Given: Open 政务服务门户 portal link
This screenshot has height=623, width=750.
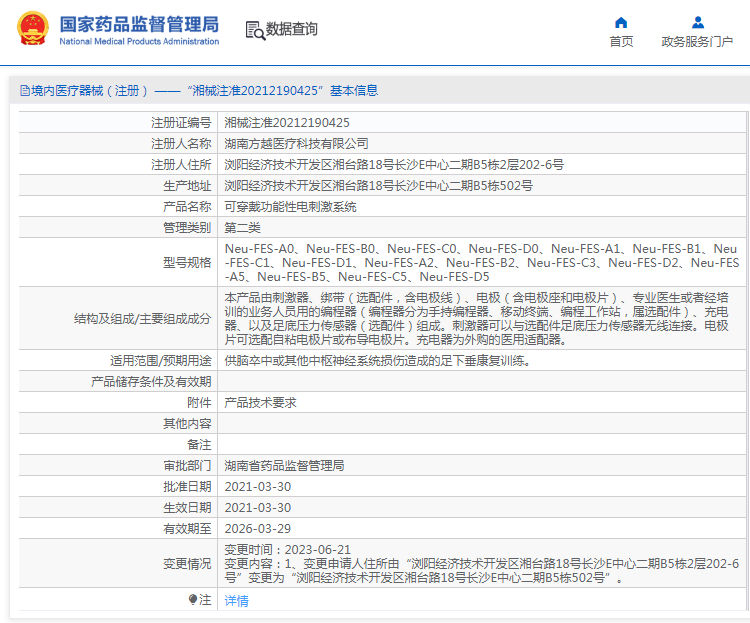Looking at the screenshot, I should [697, 42].
